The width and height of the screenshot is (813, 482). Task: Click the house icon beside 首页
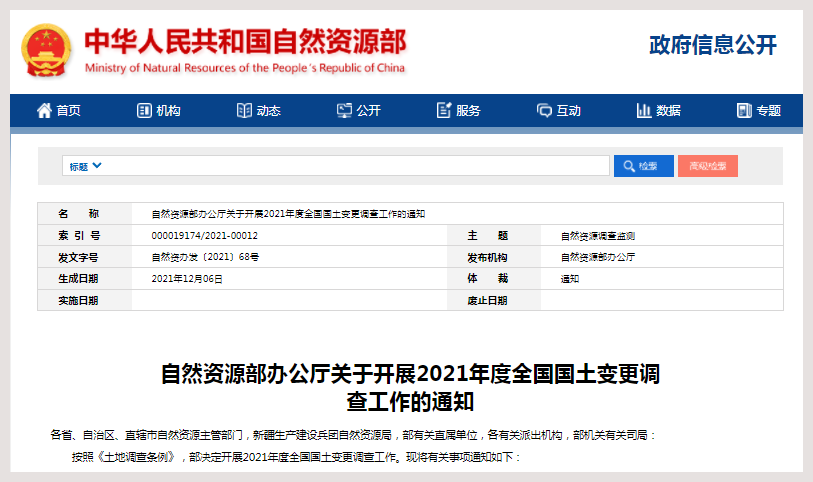[x=44, y=111]
